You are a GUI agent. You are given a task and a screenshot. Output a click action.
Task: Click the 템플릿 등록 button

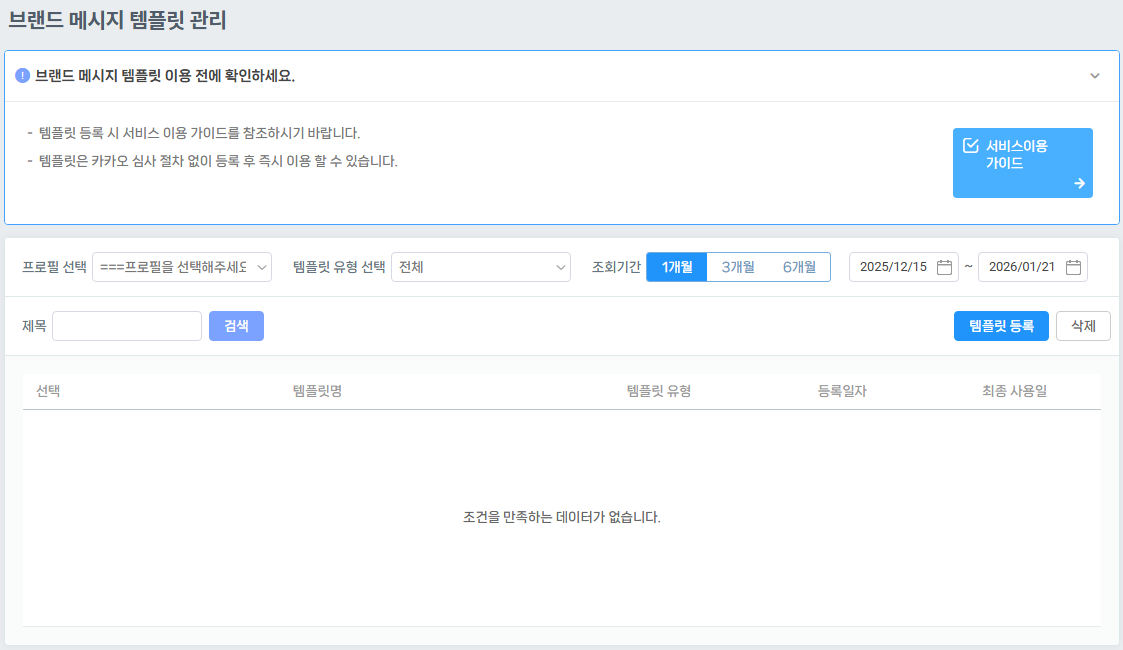tap(1001, 326)
